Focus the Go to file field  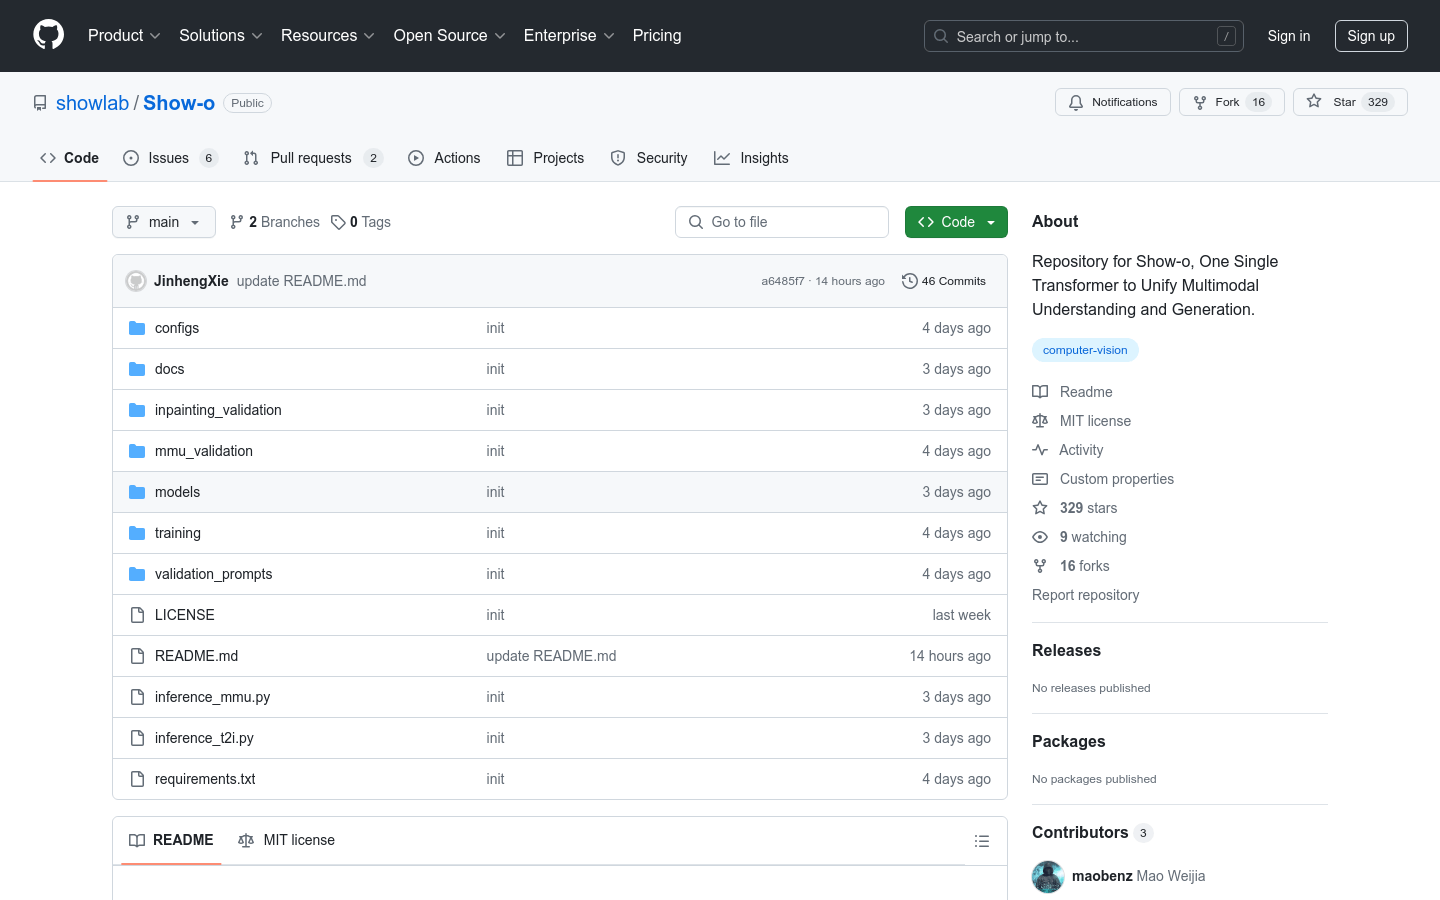click(782, 222)
